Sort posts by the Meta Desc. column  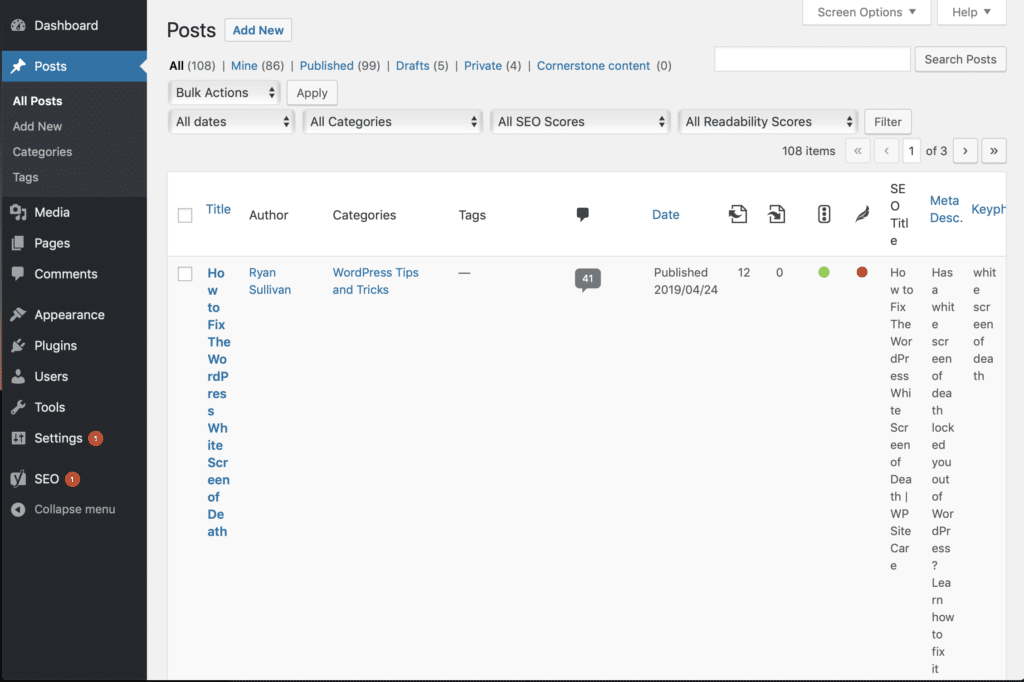946,209
